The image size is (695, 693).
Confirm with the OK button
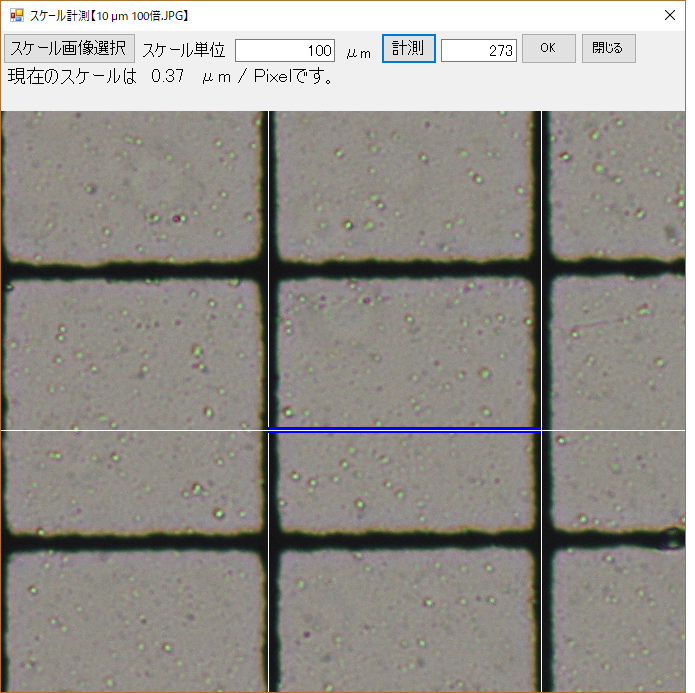[x=548, y=49]
